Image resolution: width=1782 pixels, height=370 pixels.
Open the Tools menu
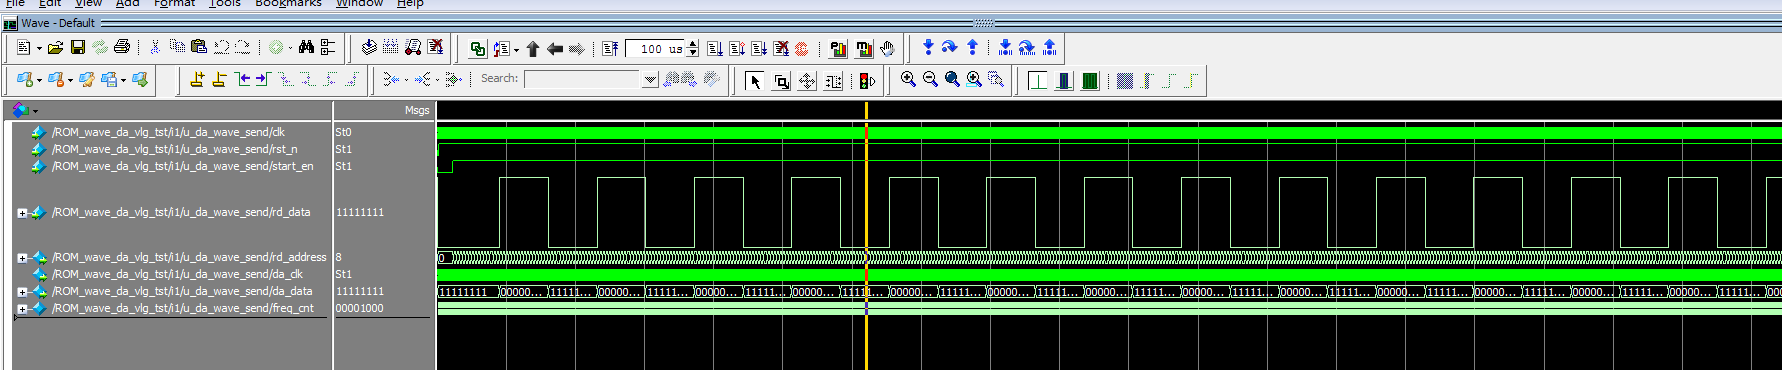pos(225,3)
